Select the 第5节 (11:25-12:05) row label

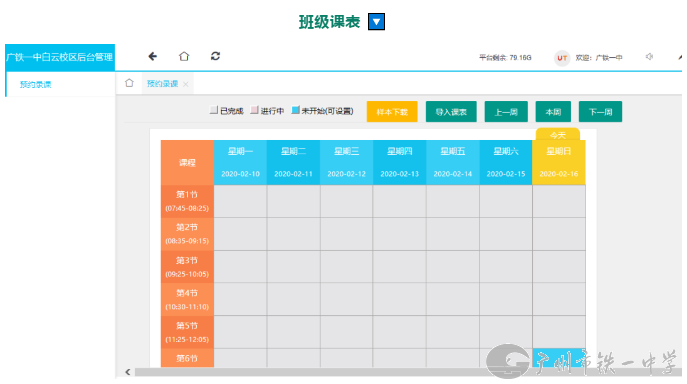(187, 332)
